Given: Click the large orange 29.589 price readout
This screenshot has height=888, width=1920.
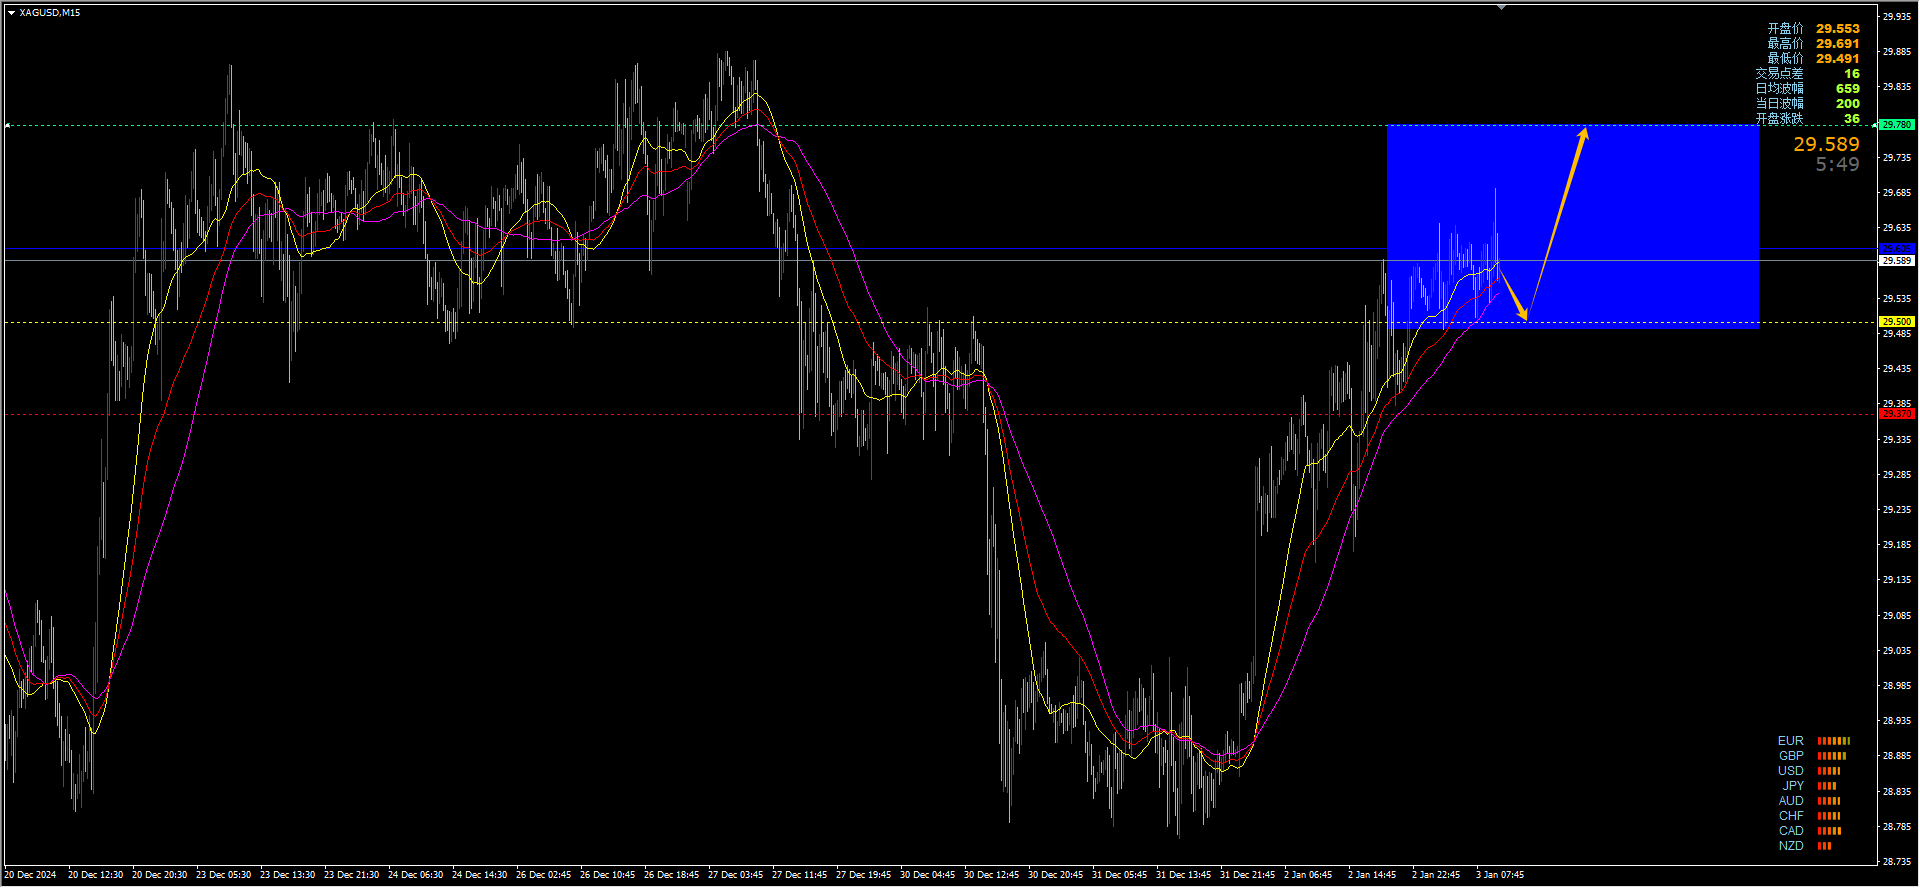Looking at the screenshot, I should [x=1826, y=145].
